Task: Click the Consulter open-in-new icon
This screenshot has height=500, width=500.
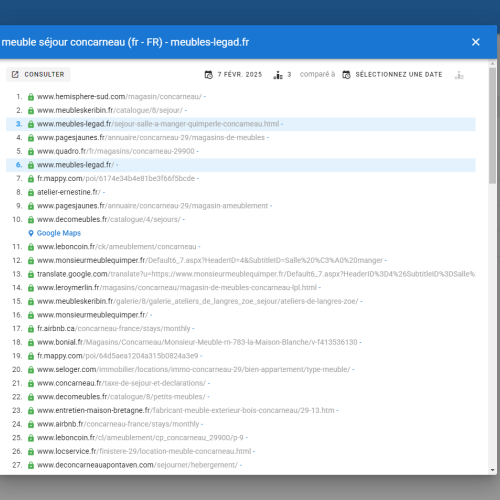Action: tap(15, 74)
